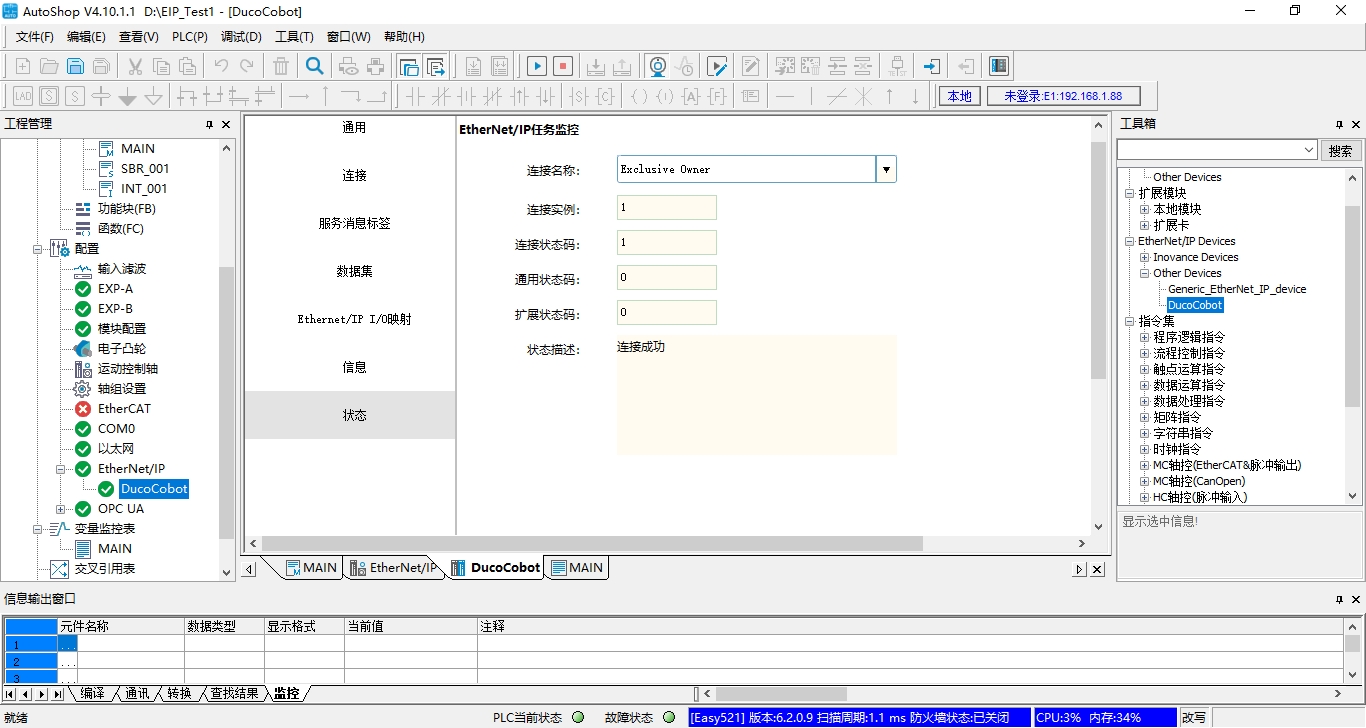This screenshot has height=728, width=1366.
Task: Expand 程序逻辑指令 in toolbox
Action: [x=1145, y=337]
